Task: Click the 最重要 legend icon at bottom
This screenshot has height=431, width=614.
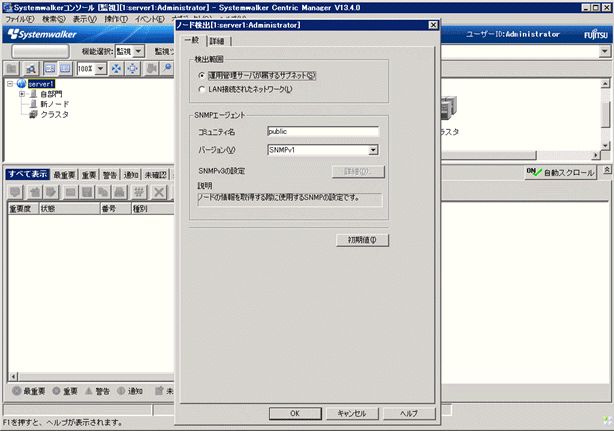Action: 16,391
